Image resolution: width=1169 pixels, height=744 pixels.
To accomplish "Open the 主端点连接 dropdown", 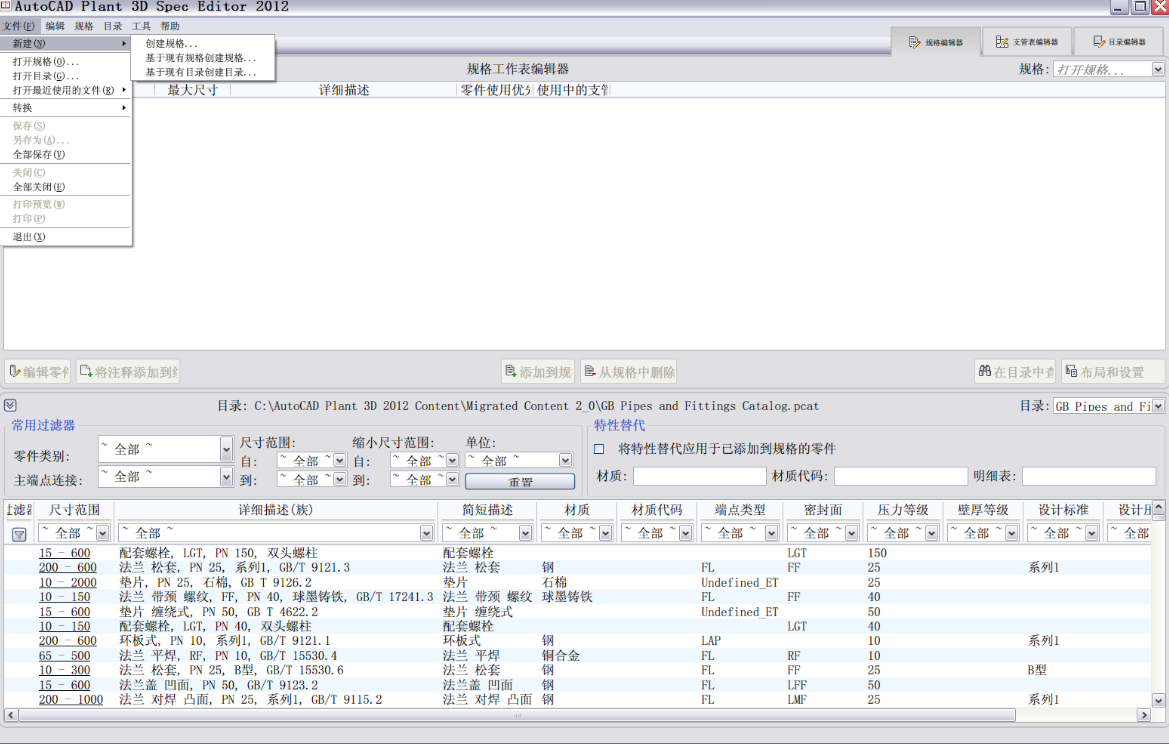I will pos(226,476).
